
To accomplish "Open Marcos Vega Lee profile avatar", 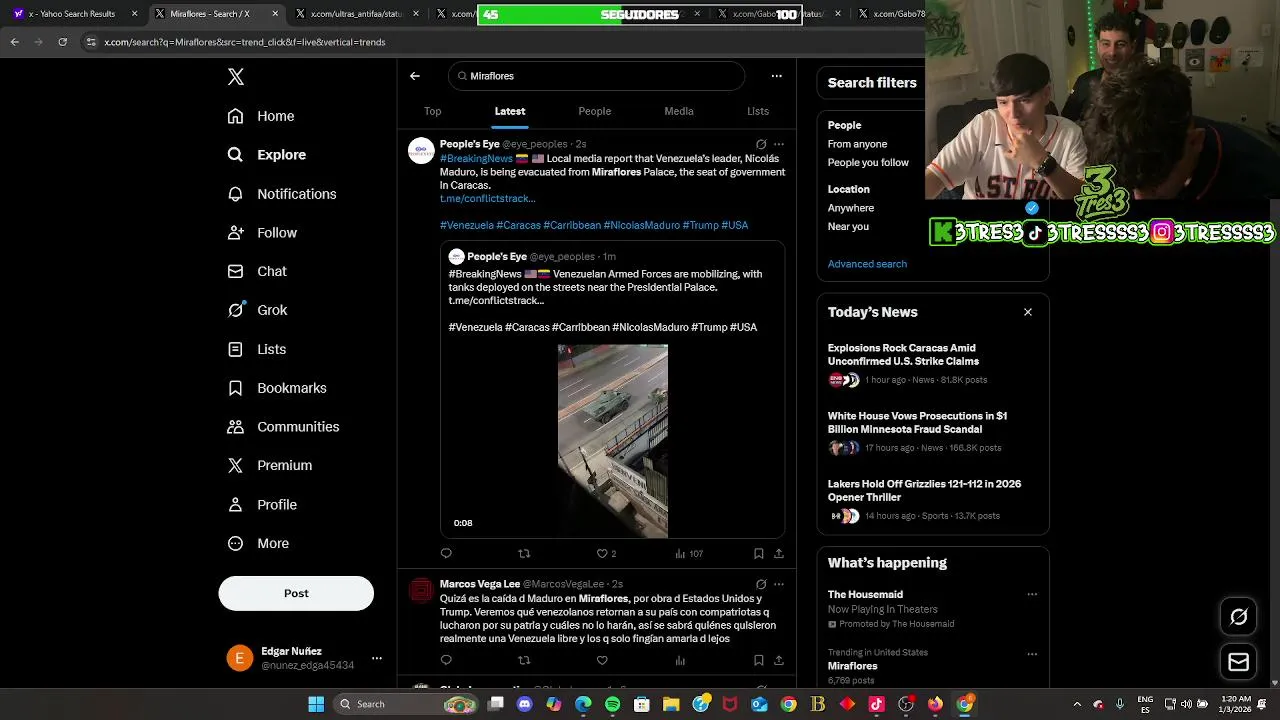I will (x=421, y=591).
